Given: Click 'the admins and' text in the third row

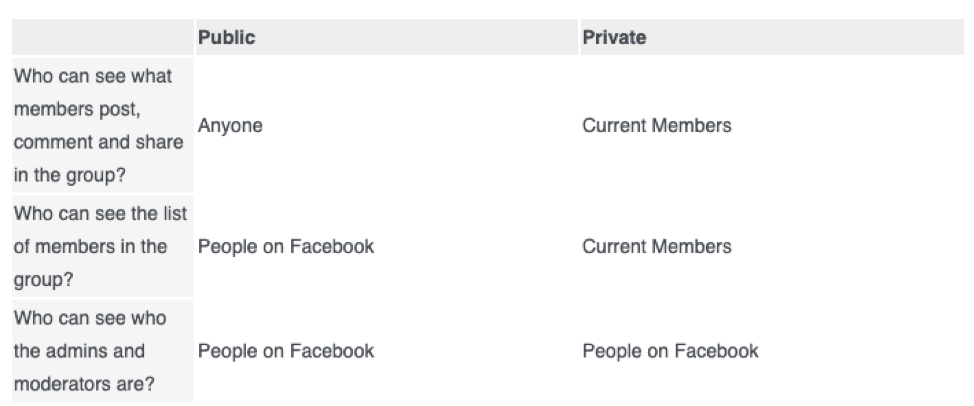Looking at the screenshot, I should click(x=79, y=351).
